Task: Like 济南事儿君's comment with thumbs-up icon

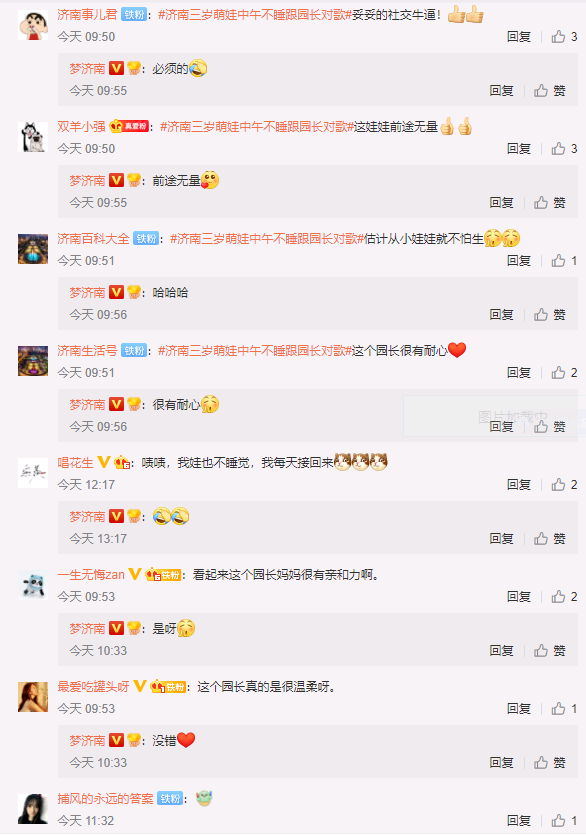Action: click(564, 37)
